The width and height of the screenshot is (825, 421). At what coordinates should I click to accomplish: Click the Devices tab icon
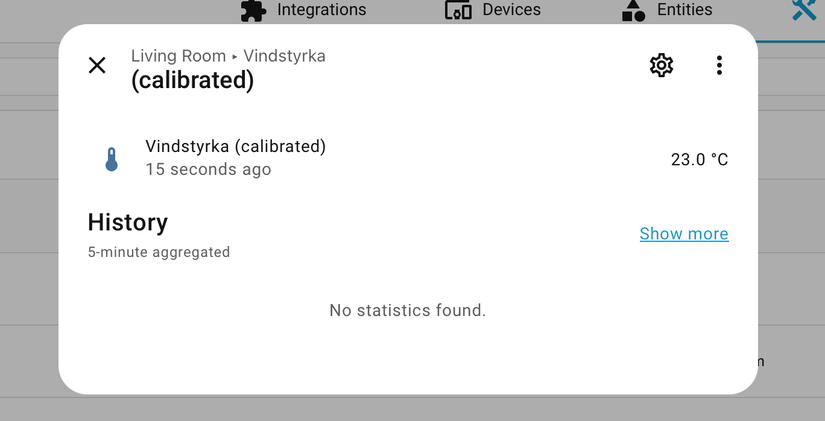(458, 10)
